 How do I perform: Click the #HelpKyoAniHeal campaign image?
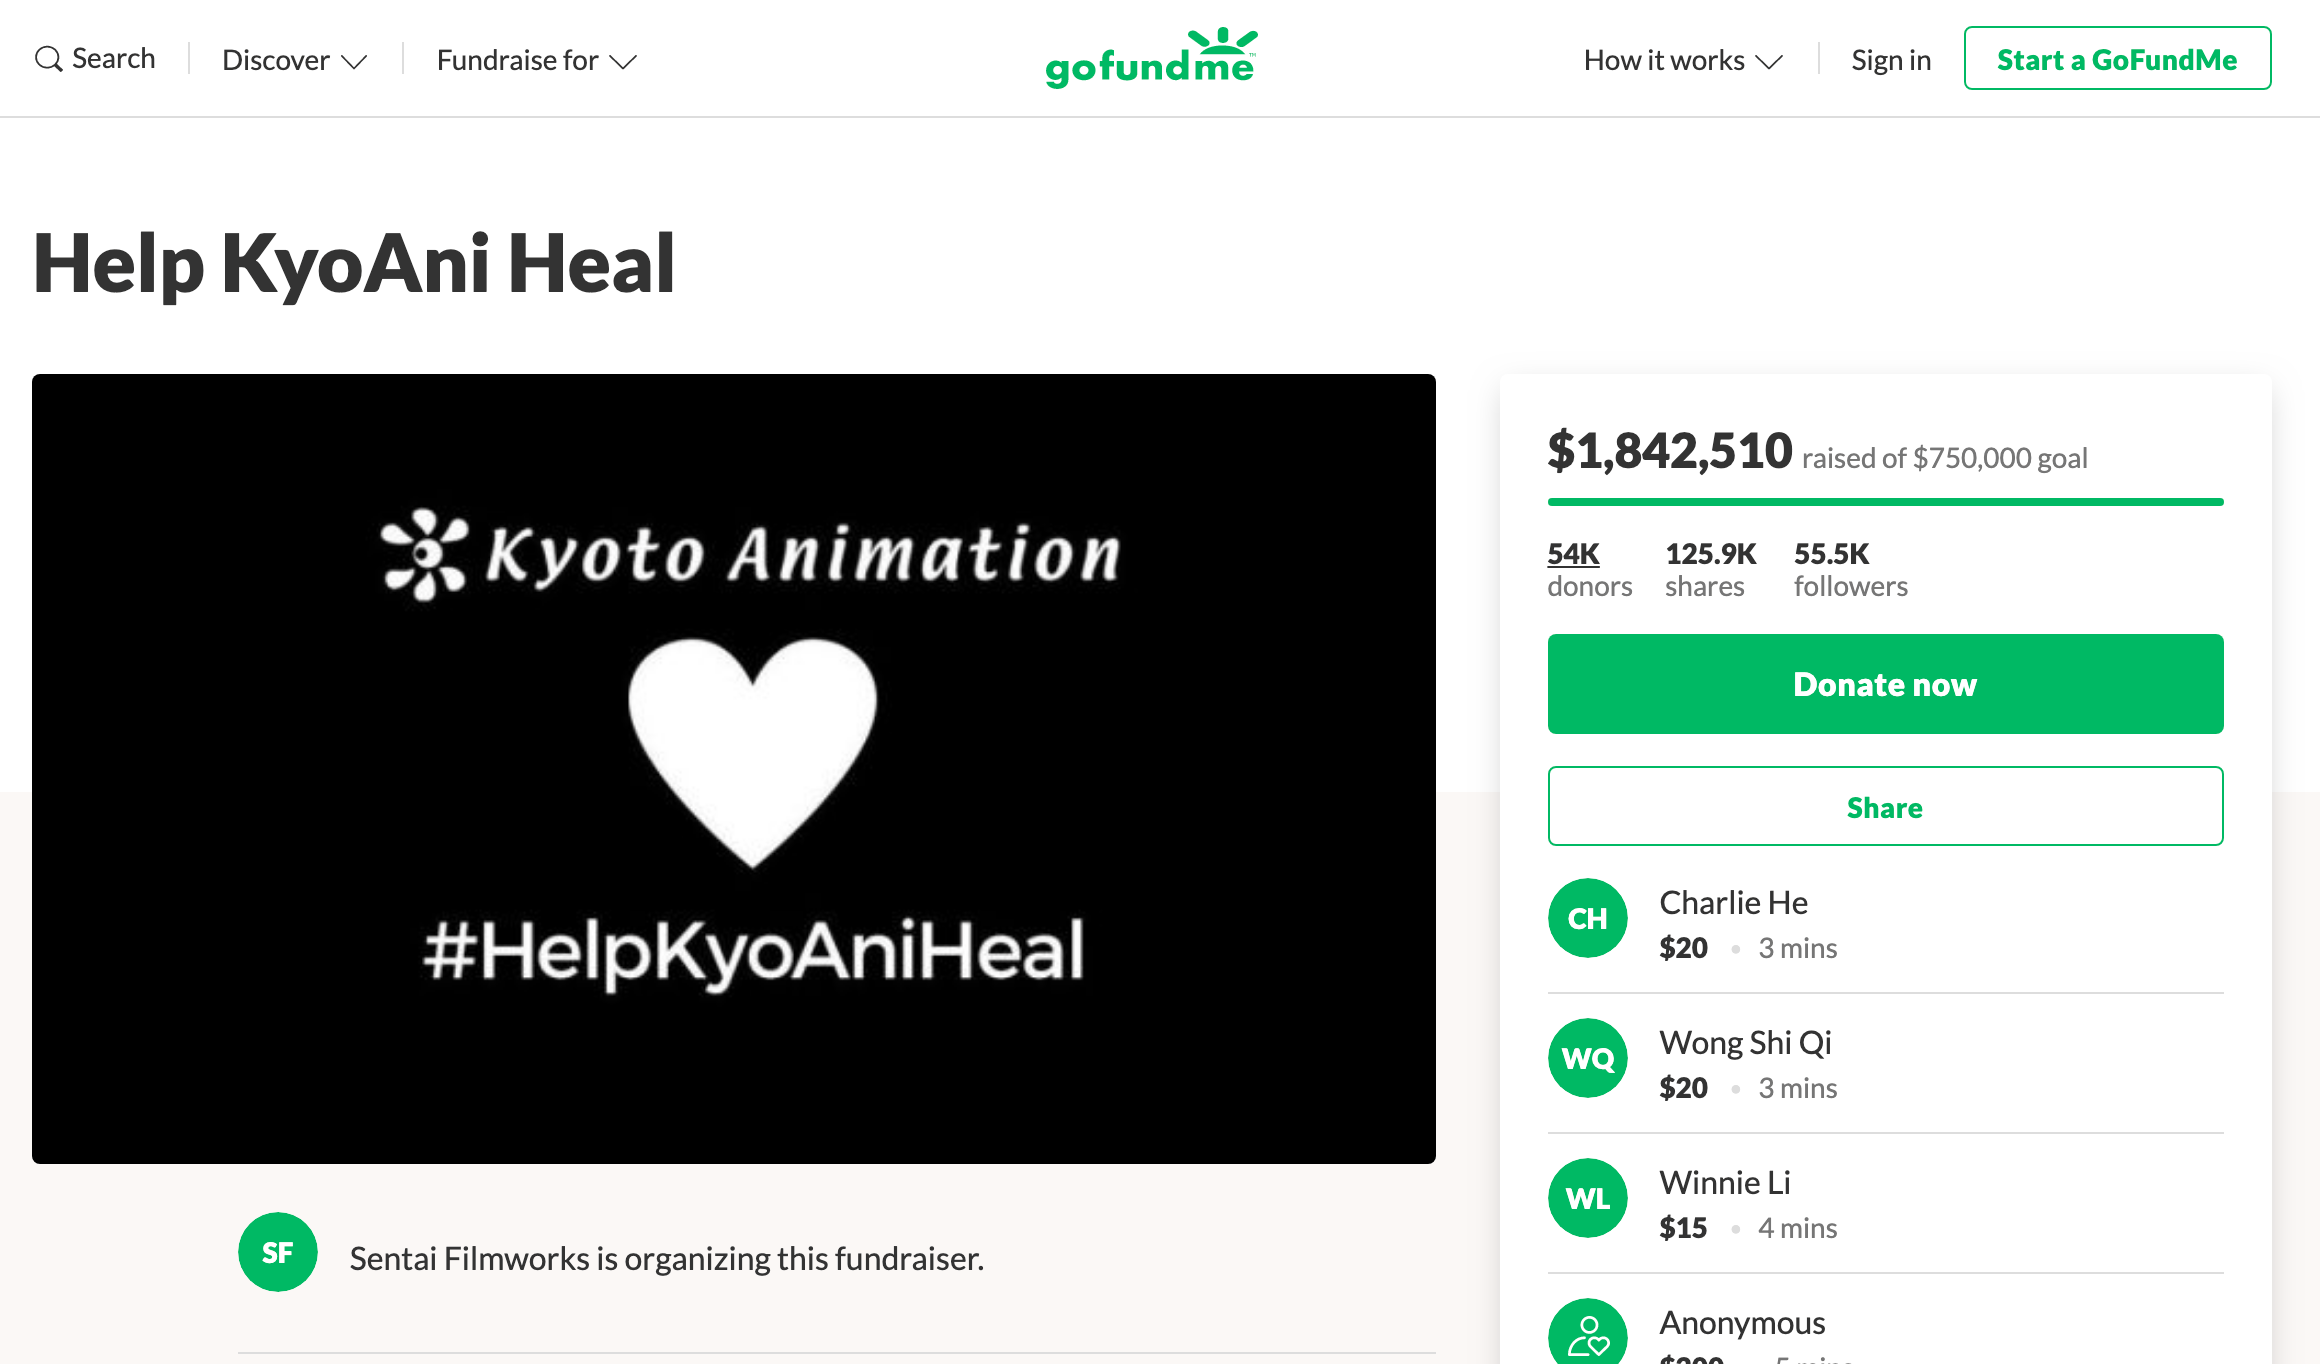pyautogui.click(x=733, y=768)
